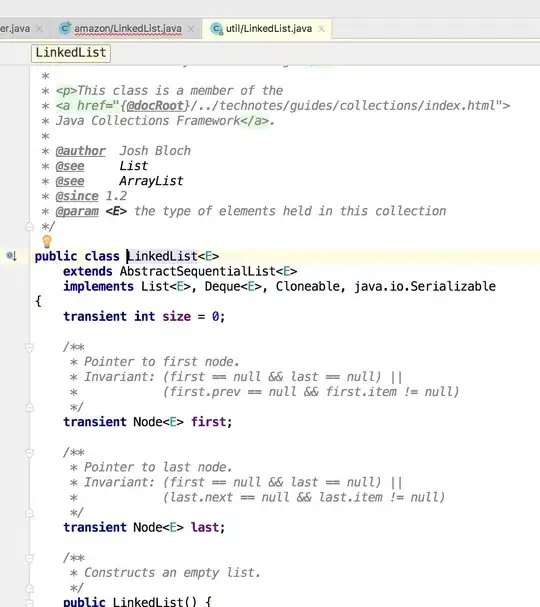Collapse the 'Pointer to first node' comment

point(29,347)
